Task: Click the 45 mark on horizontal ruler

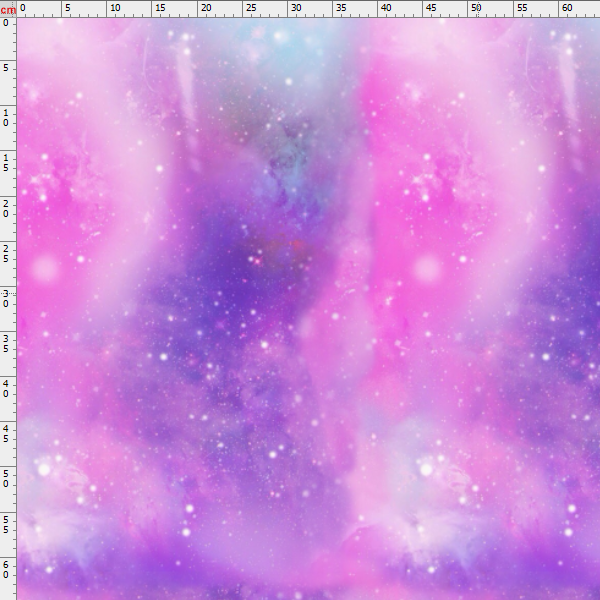Action: 431,7
